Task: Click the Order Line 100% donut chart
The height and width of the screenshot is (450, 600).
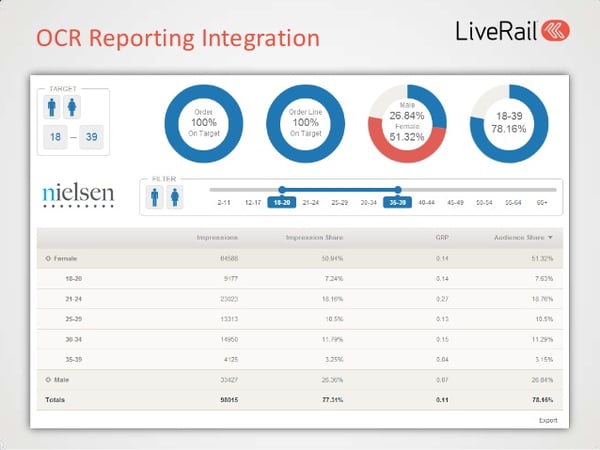Action: 305,123
